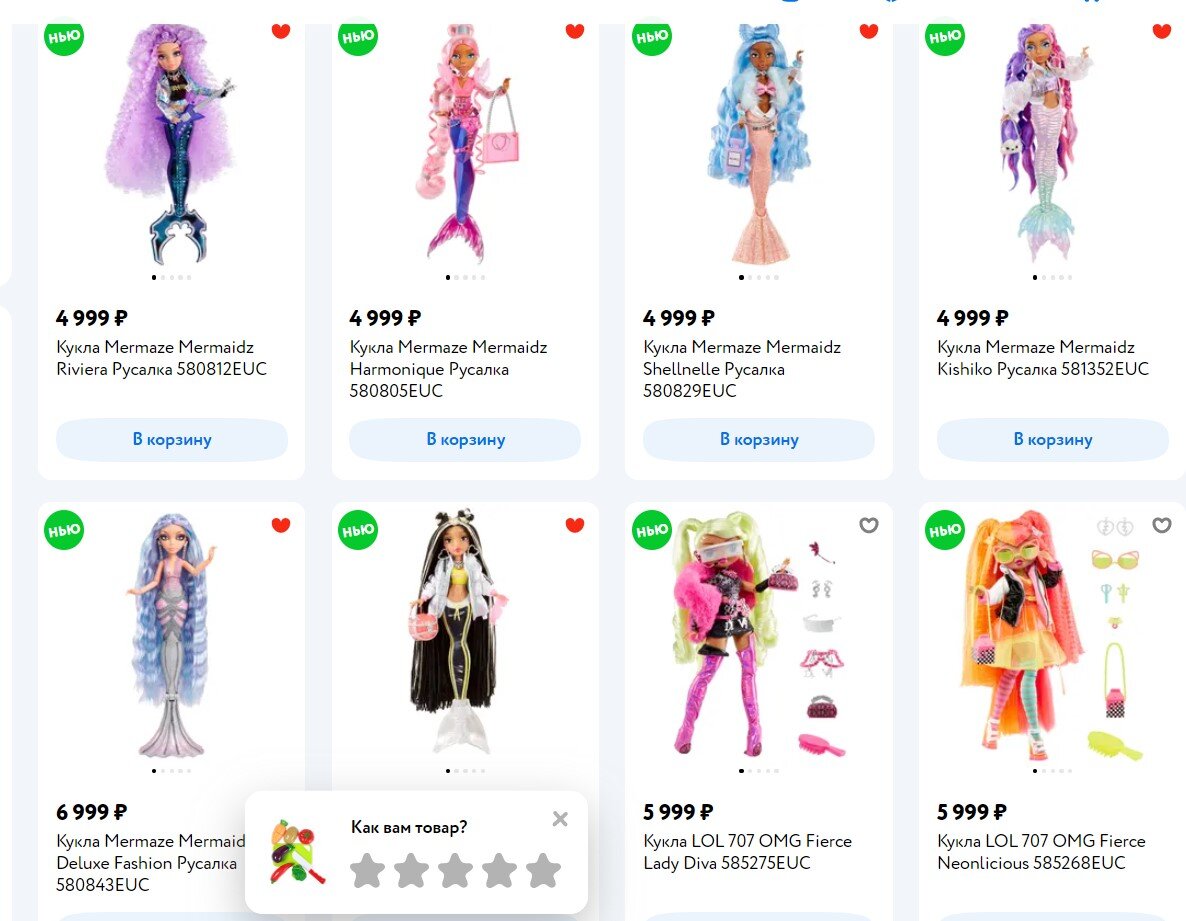Image resolution: width=1186 pixels, height=921 pixels.
Task: Select second image dot under Riviera doll
Action: [163, 278]
